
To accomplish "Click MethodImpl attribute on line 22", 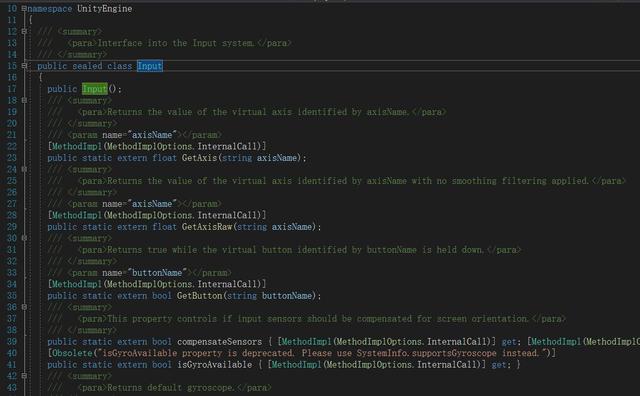I will click(77, 146).
